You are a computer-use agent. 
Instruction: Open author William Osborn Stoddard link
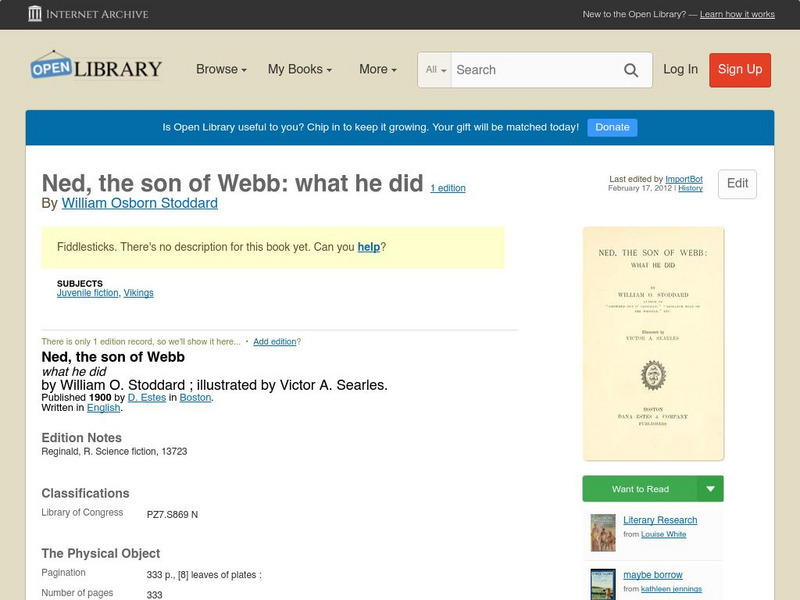[139, 203]
